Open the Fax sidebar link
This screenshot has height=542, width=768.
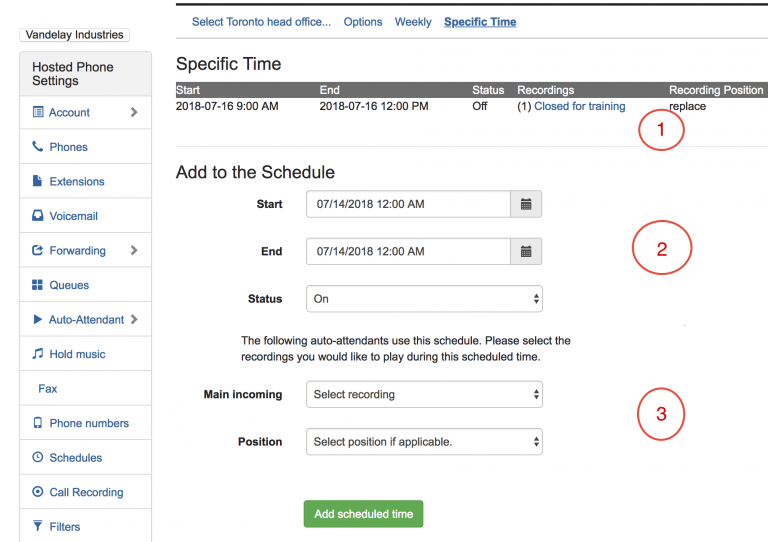(48, 389)
